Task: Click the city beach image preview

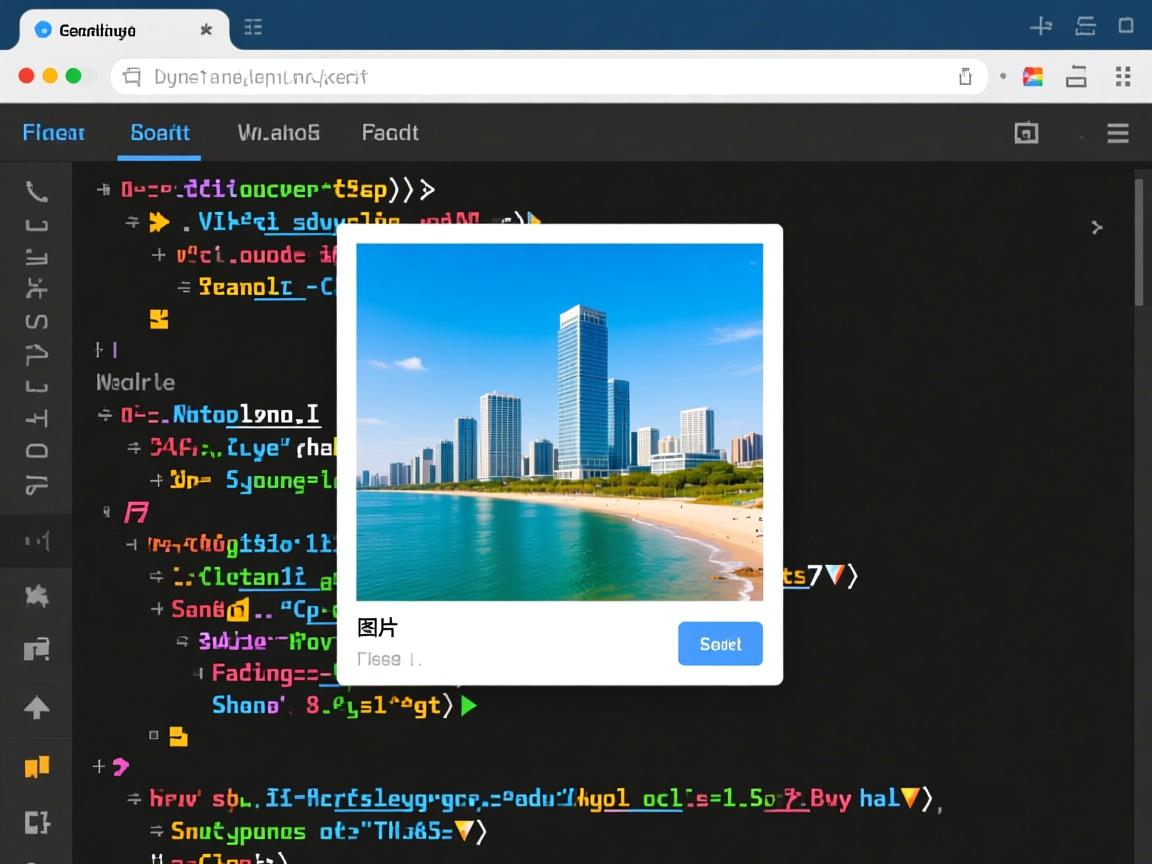Action: pyautogui.click(x=559, y=421)
